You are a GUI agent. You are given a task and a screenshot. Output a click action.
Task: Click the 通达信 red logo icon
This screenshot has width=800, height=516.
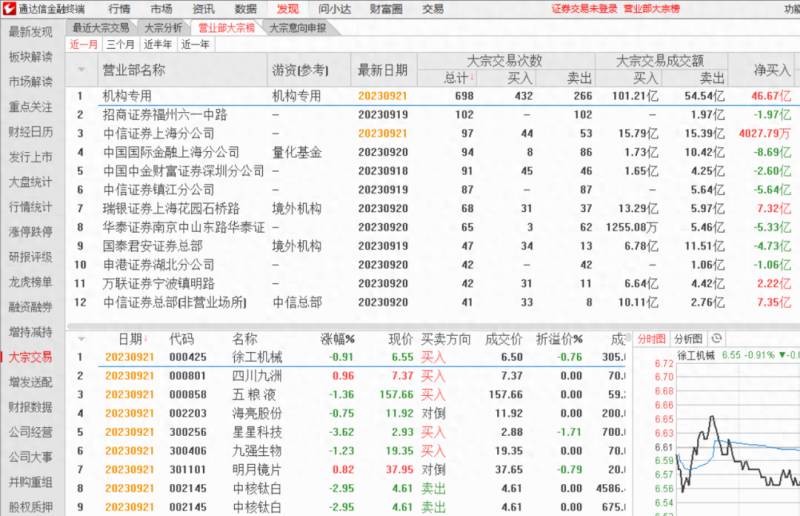[x=9, y=8]
